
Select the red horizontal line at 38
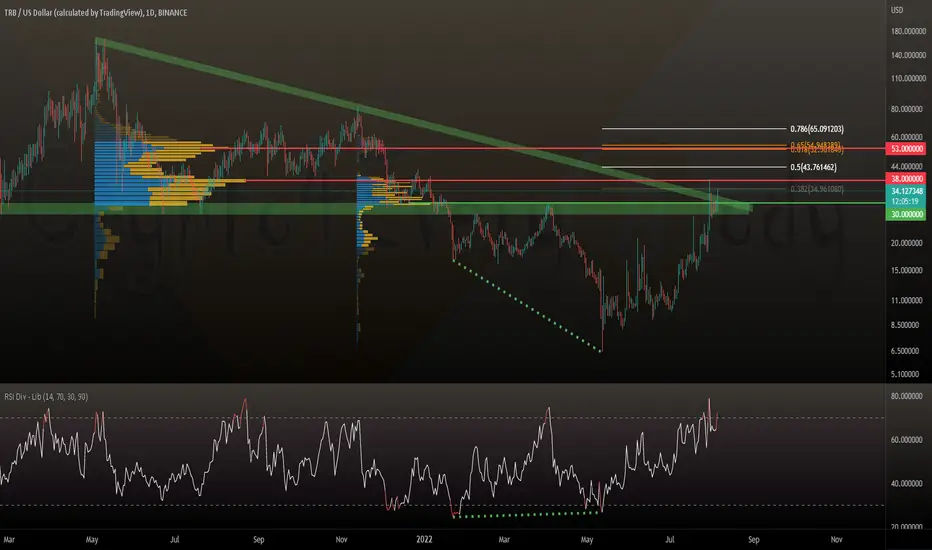(x=565, y=180)
